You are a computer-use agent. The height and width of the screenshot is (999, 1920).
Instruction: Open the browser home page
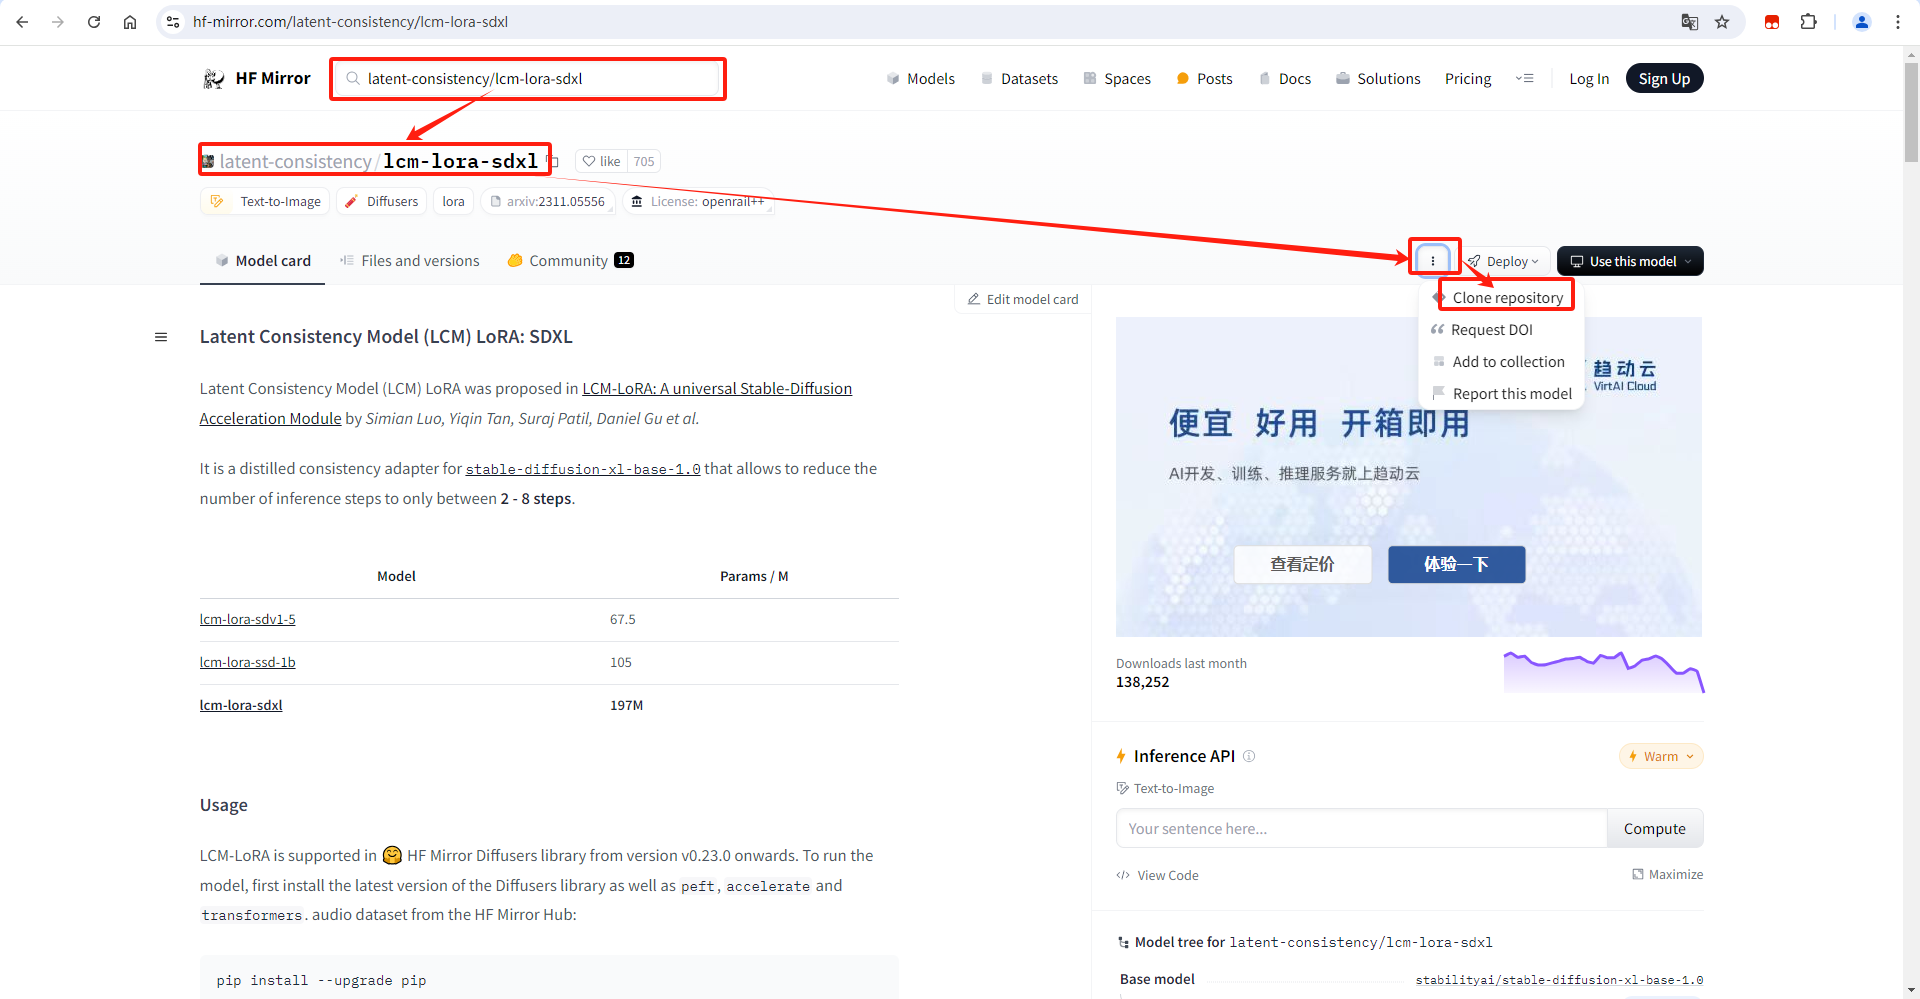pyautogui.click(x=130, y=22)
